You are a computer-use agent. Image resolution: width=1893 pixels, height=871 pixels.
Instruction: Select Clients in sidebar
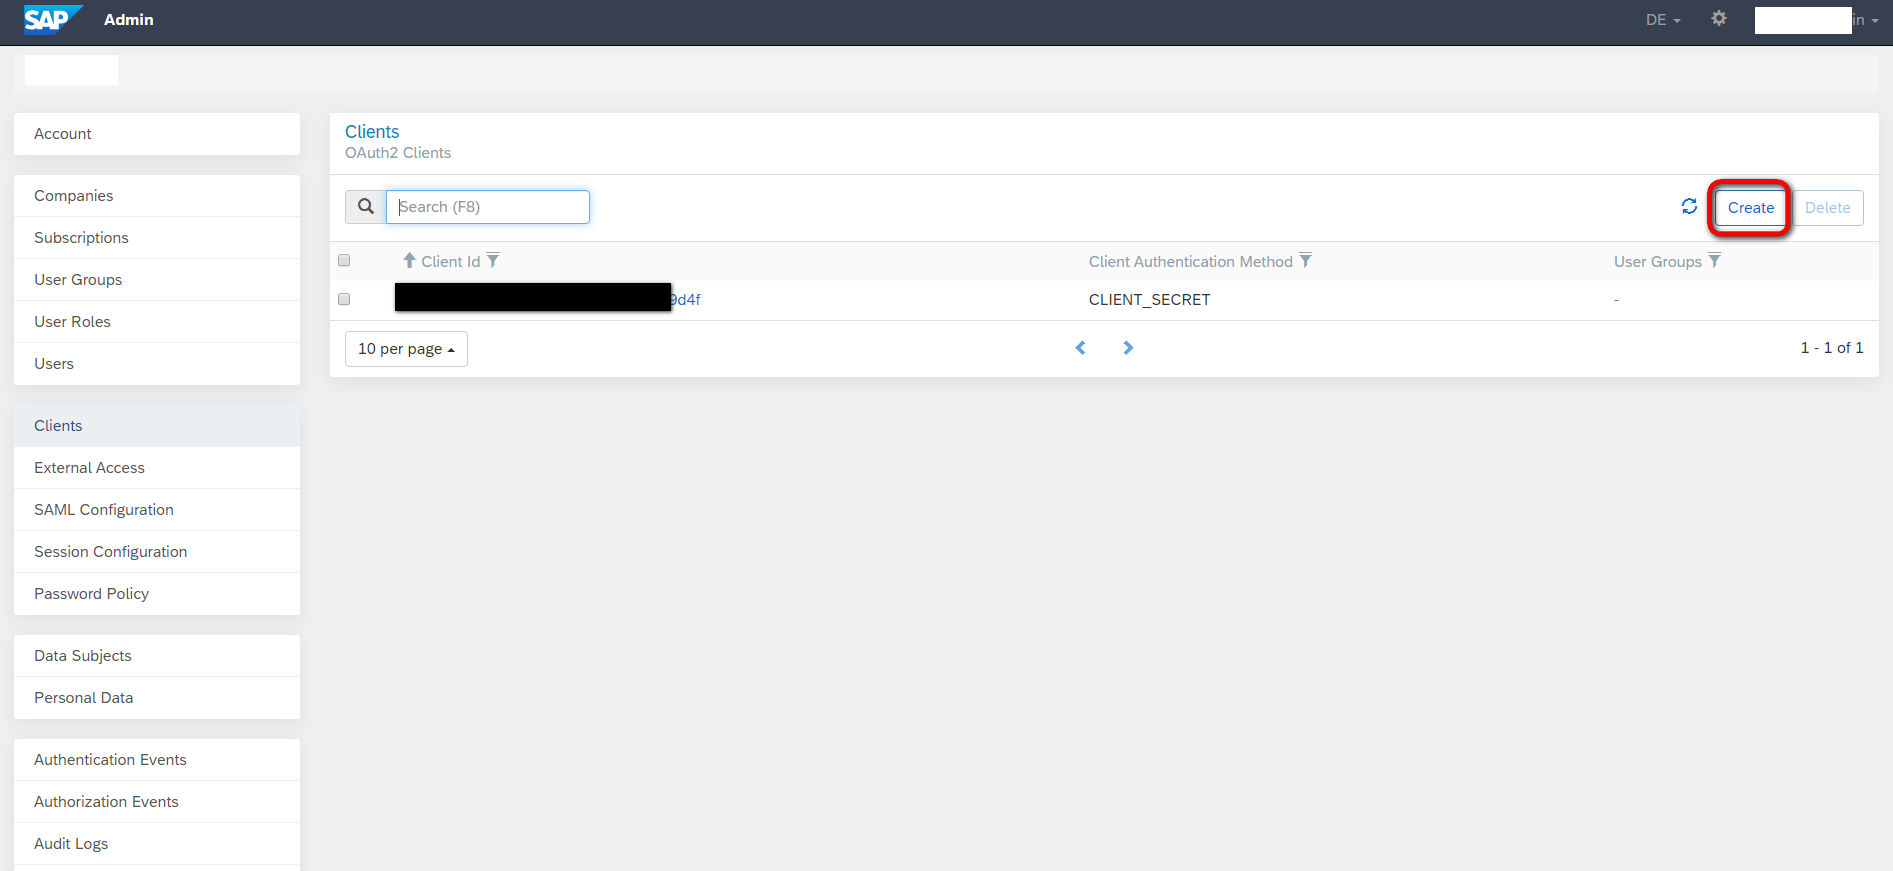[x=157, y=426]
